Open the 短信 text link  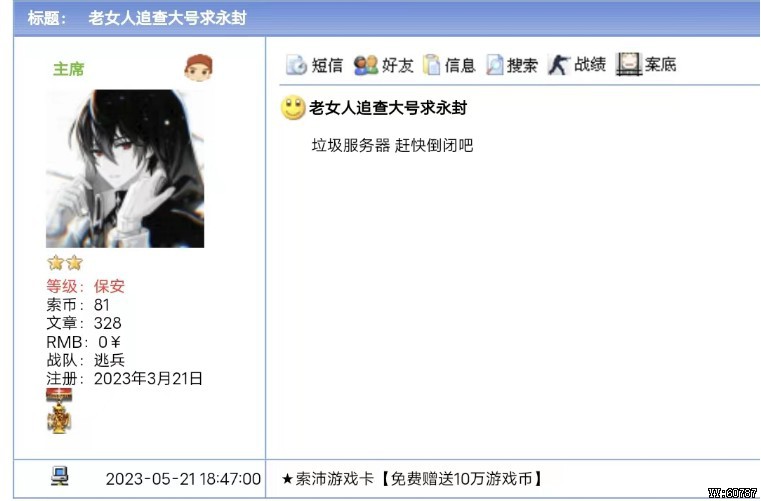point(327,65)
